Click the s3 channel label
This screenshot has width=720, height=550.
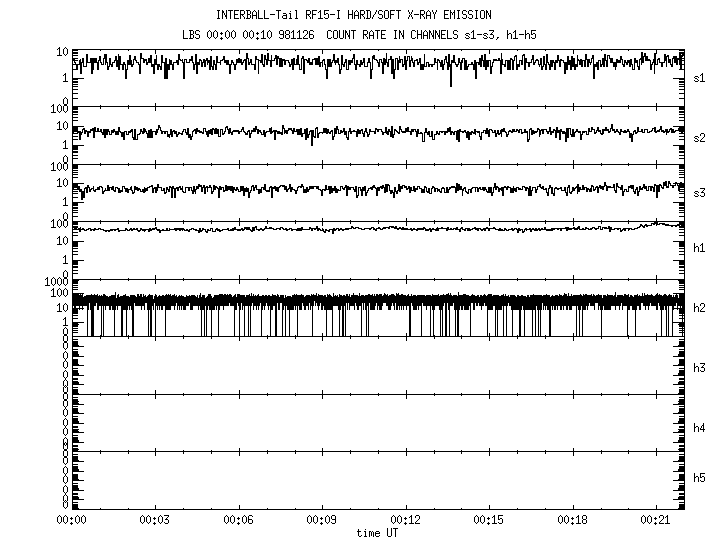pyautogui.click(x=700, y=192)
